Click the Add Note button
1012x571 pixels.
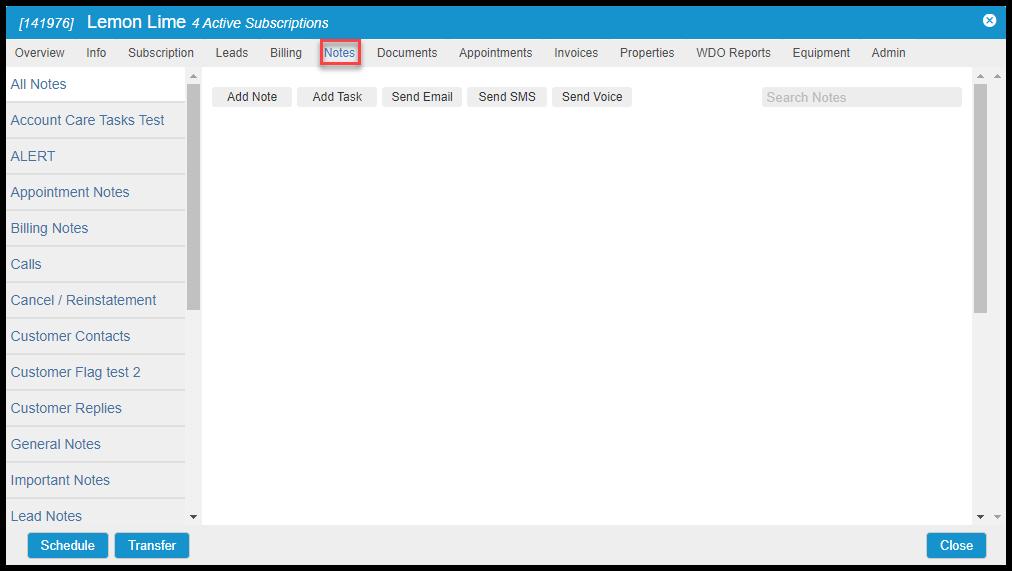(252, 97)
